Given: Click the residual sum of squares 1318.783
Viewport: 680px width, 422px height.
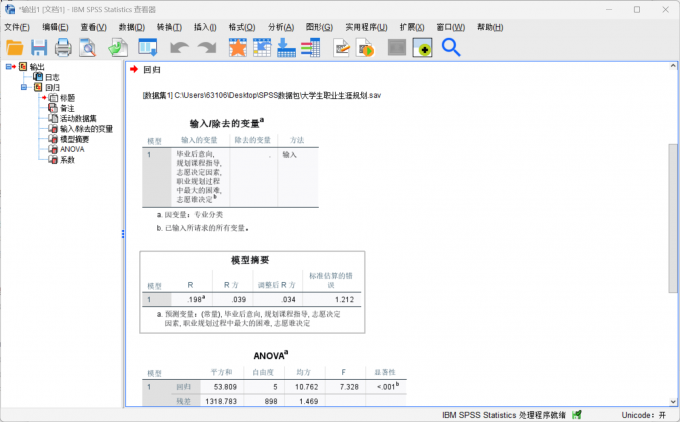Looking at the screenshot, I should point(221,401).
